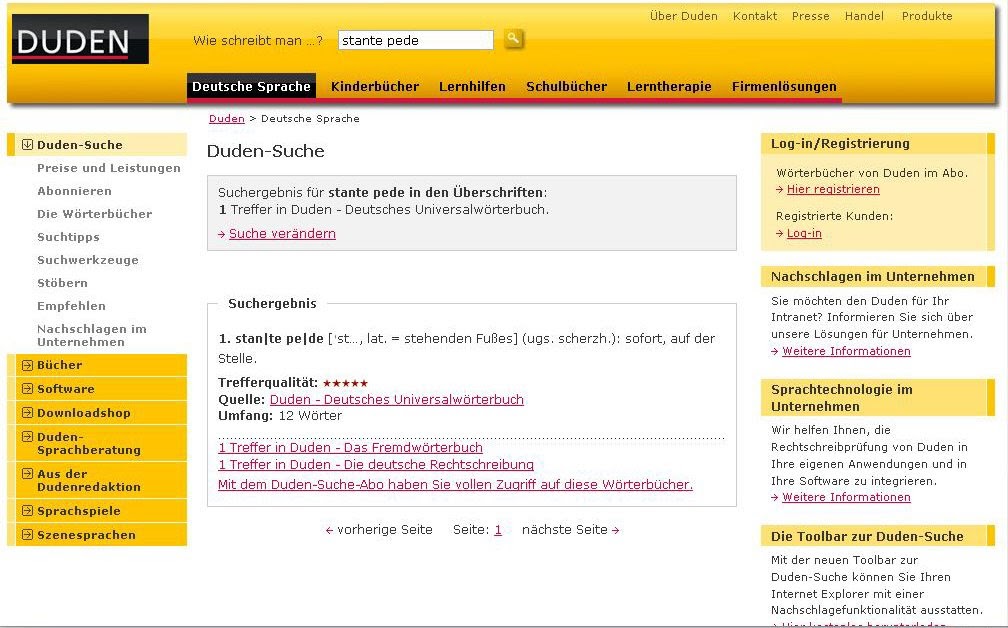
Task: Click the search field containing 'stante pede'
Action: 415,40
